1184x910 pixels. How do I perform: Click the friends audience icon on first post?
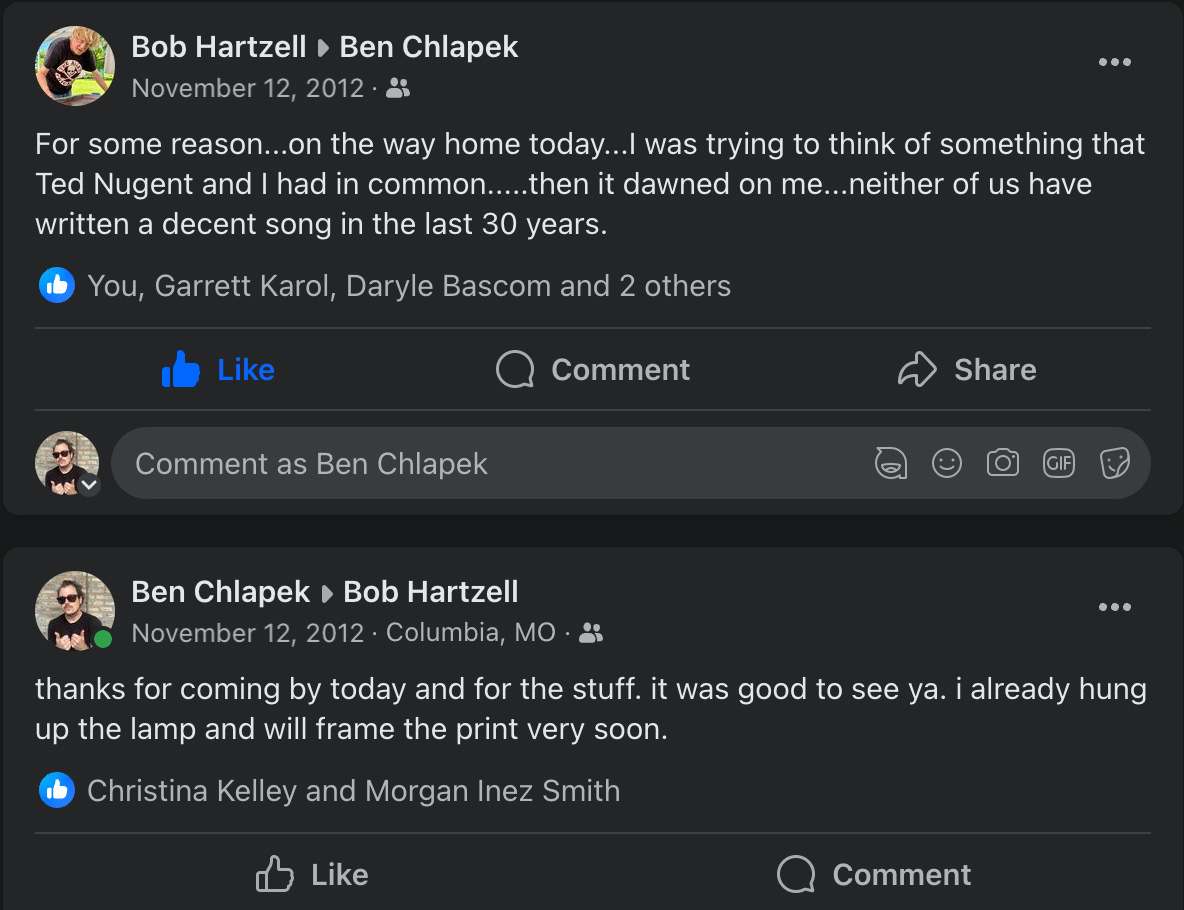tap(398, 89)
